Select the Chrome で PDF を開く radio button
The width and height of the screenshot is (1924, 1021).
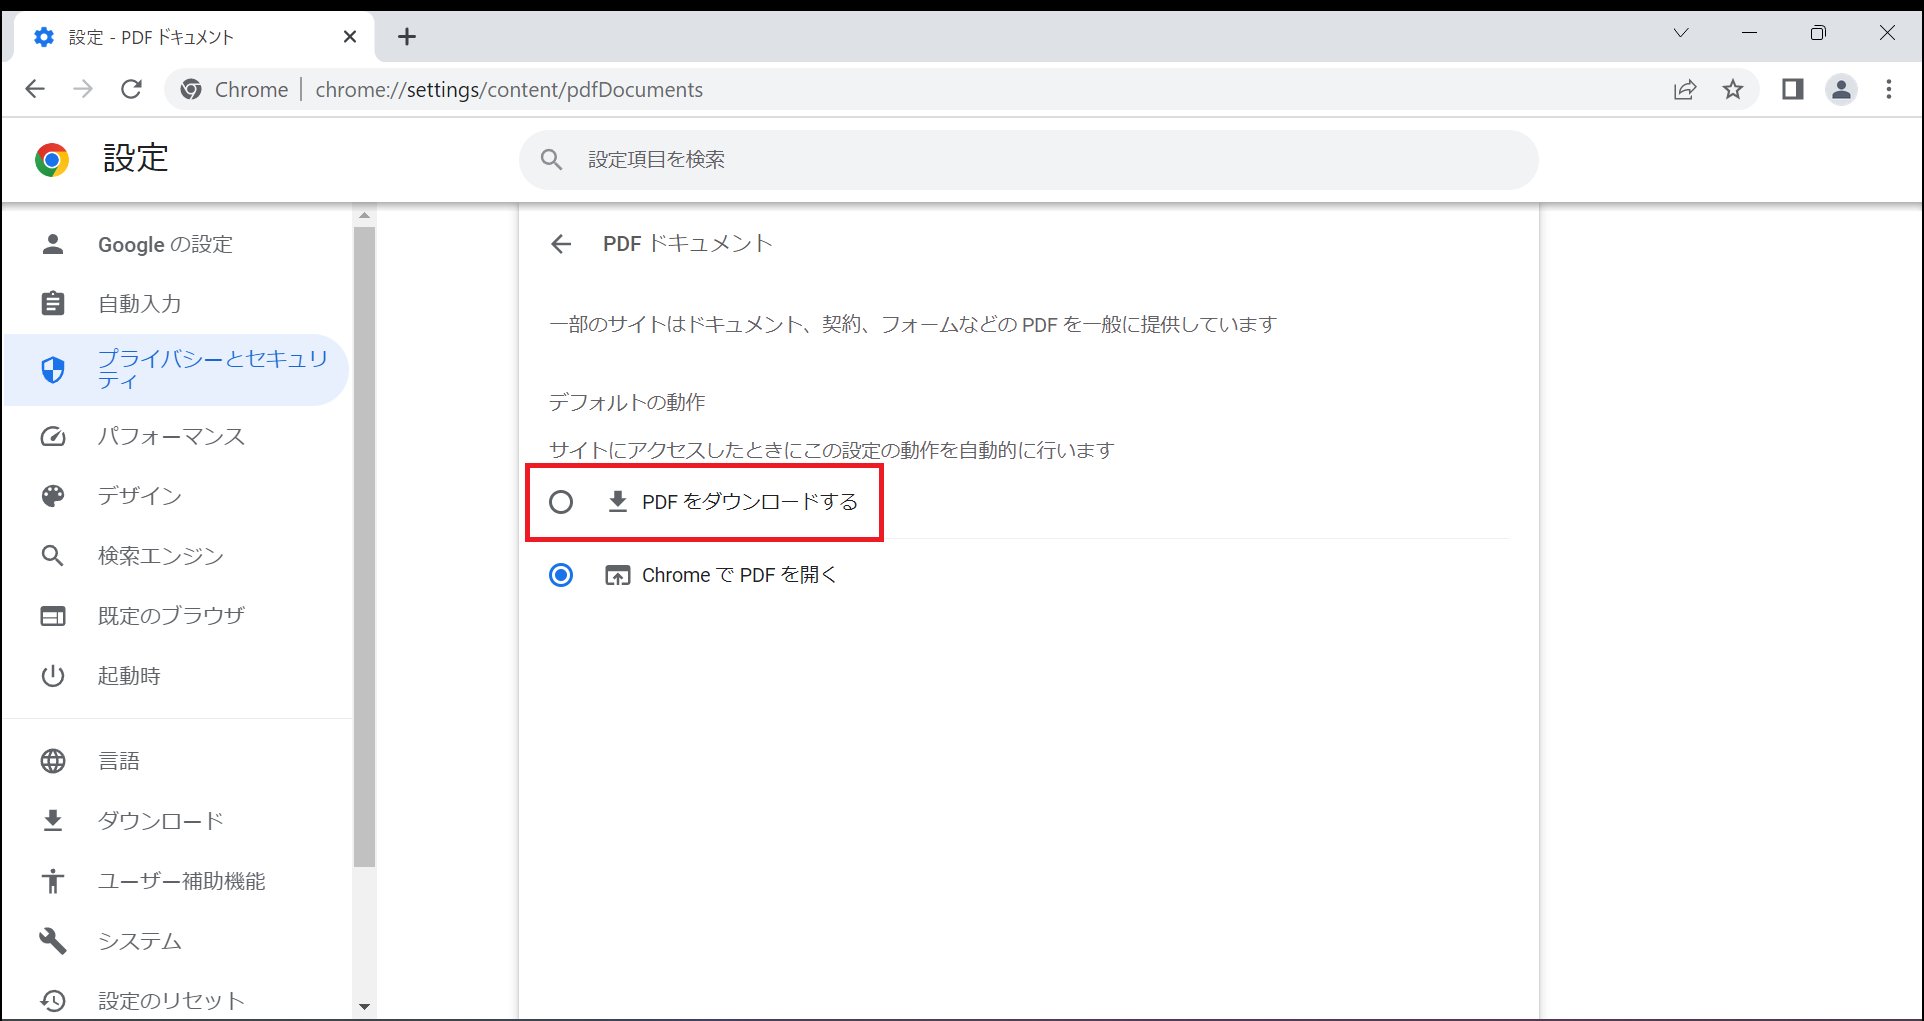561,575
